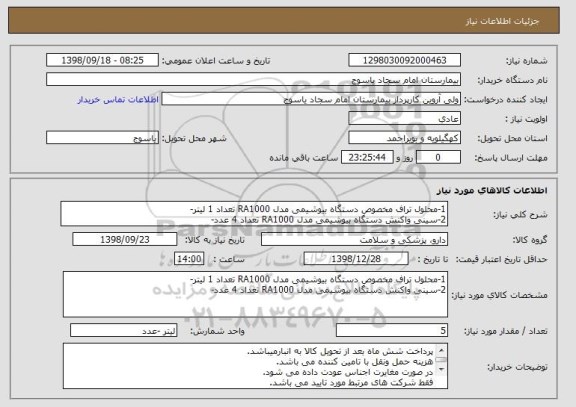Click the quantity field showing 5
The width and height of the screenshot is (576, 407).
[392, 331]
